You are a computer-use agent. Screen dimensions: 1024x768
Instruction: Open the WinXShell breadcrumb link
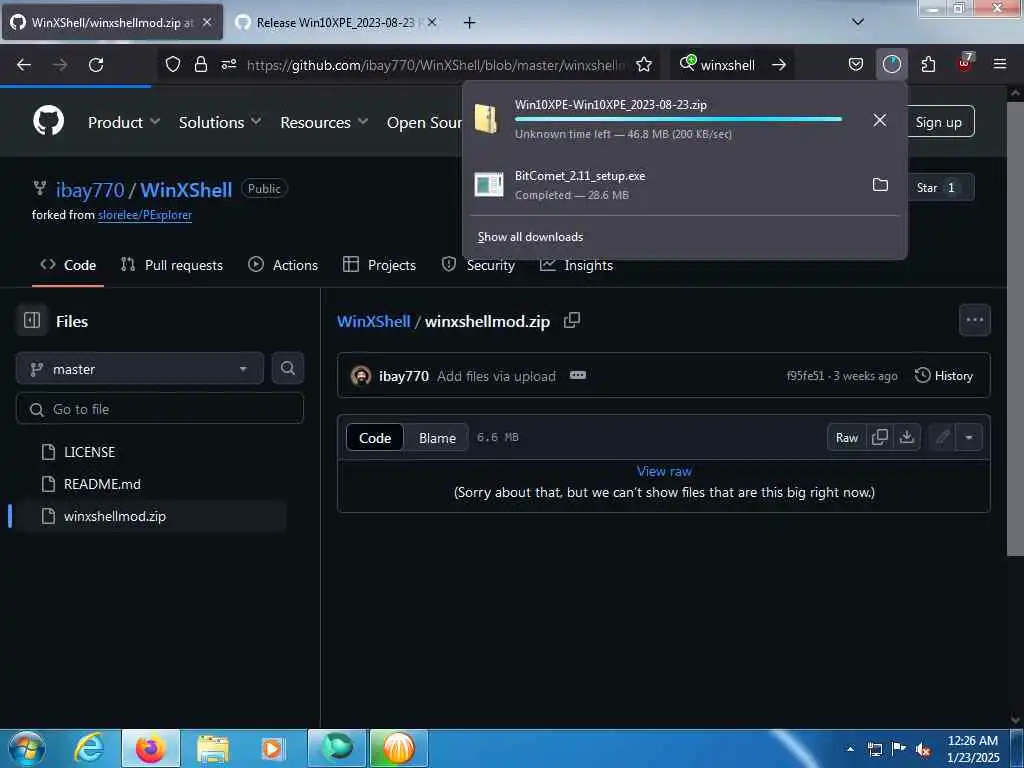click(374, 321)
